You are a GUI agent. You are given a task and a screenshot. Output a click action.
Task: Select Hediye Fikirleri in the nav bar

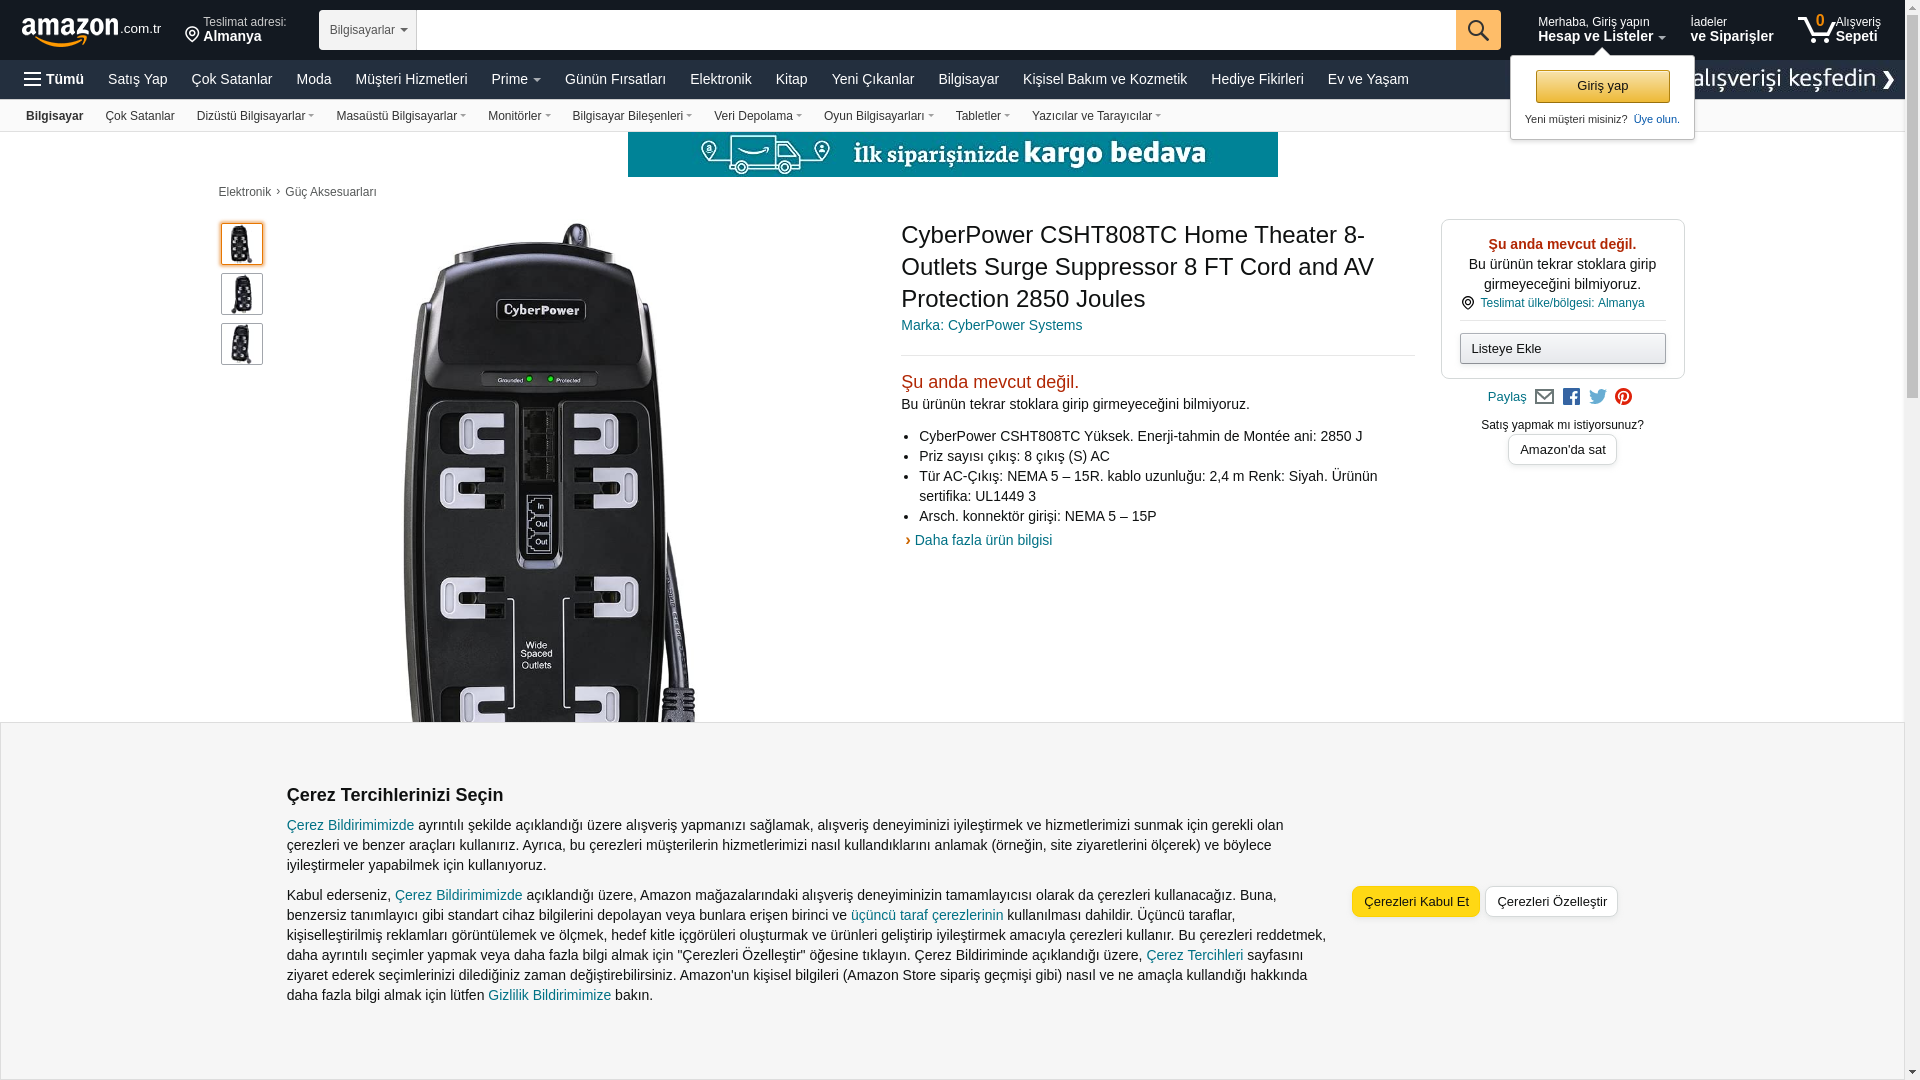(x=1257, y=79)
